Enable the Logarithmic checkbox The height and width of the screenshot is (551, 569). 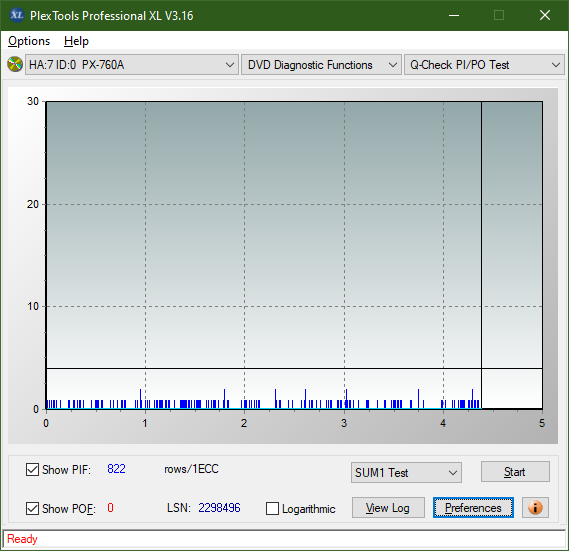272,509
